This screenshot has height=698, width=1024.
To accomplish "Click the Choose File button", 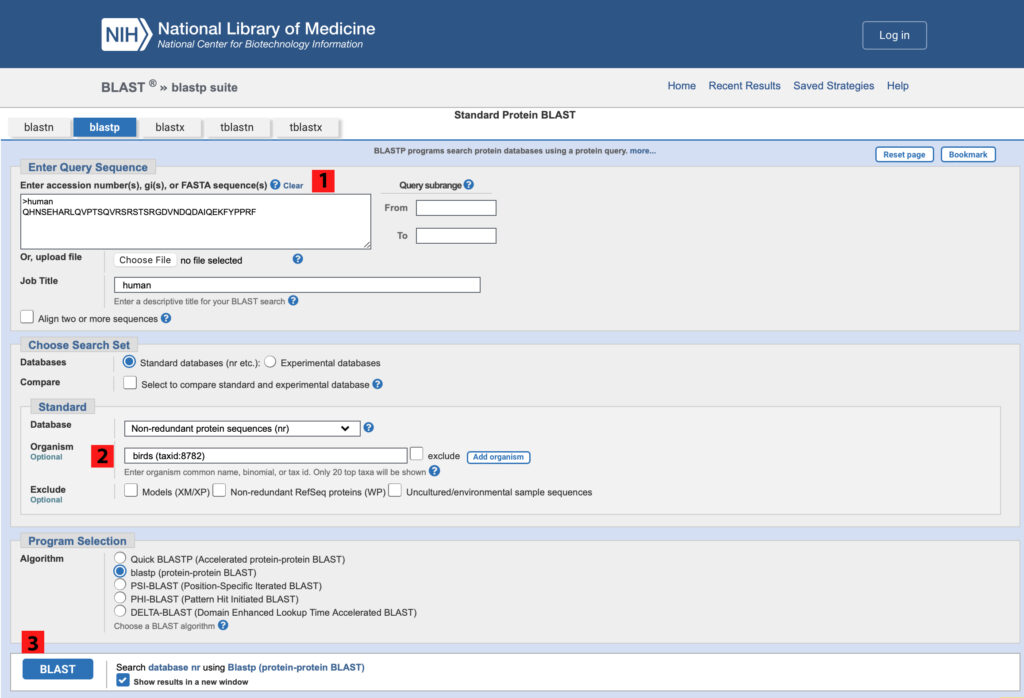I will point(145,260).
